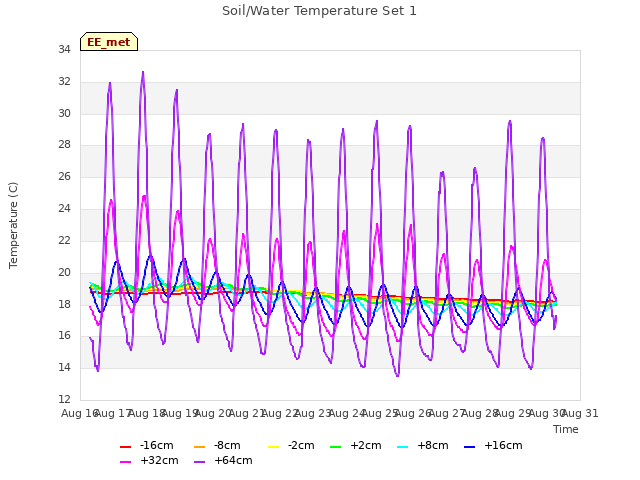Viewport: 640px width, 480px height.
Task: Click the 18 y-axis tick label
Action: [64, 304]
